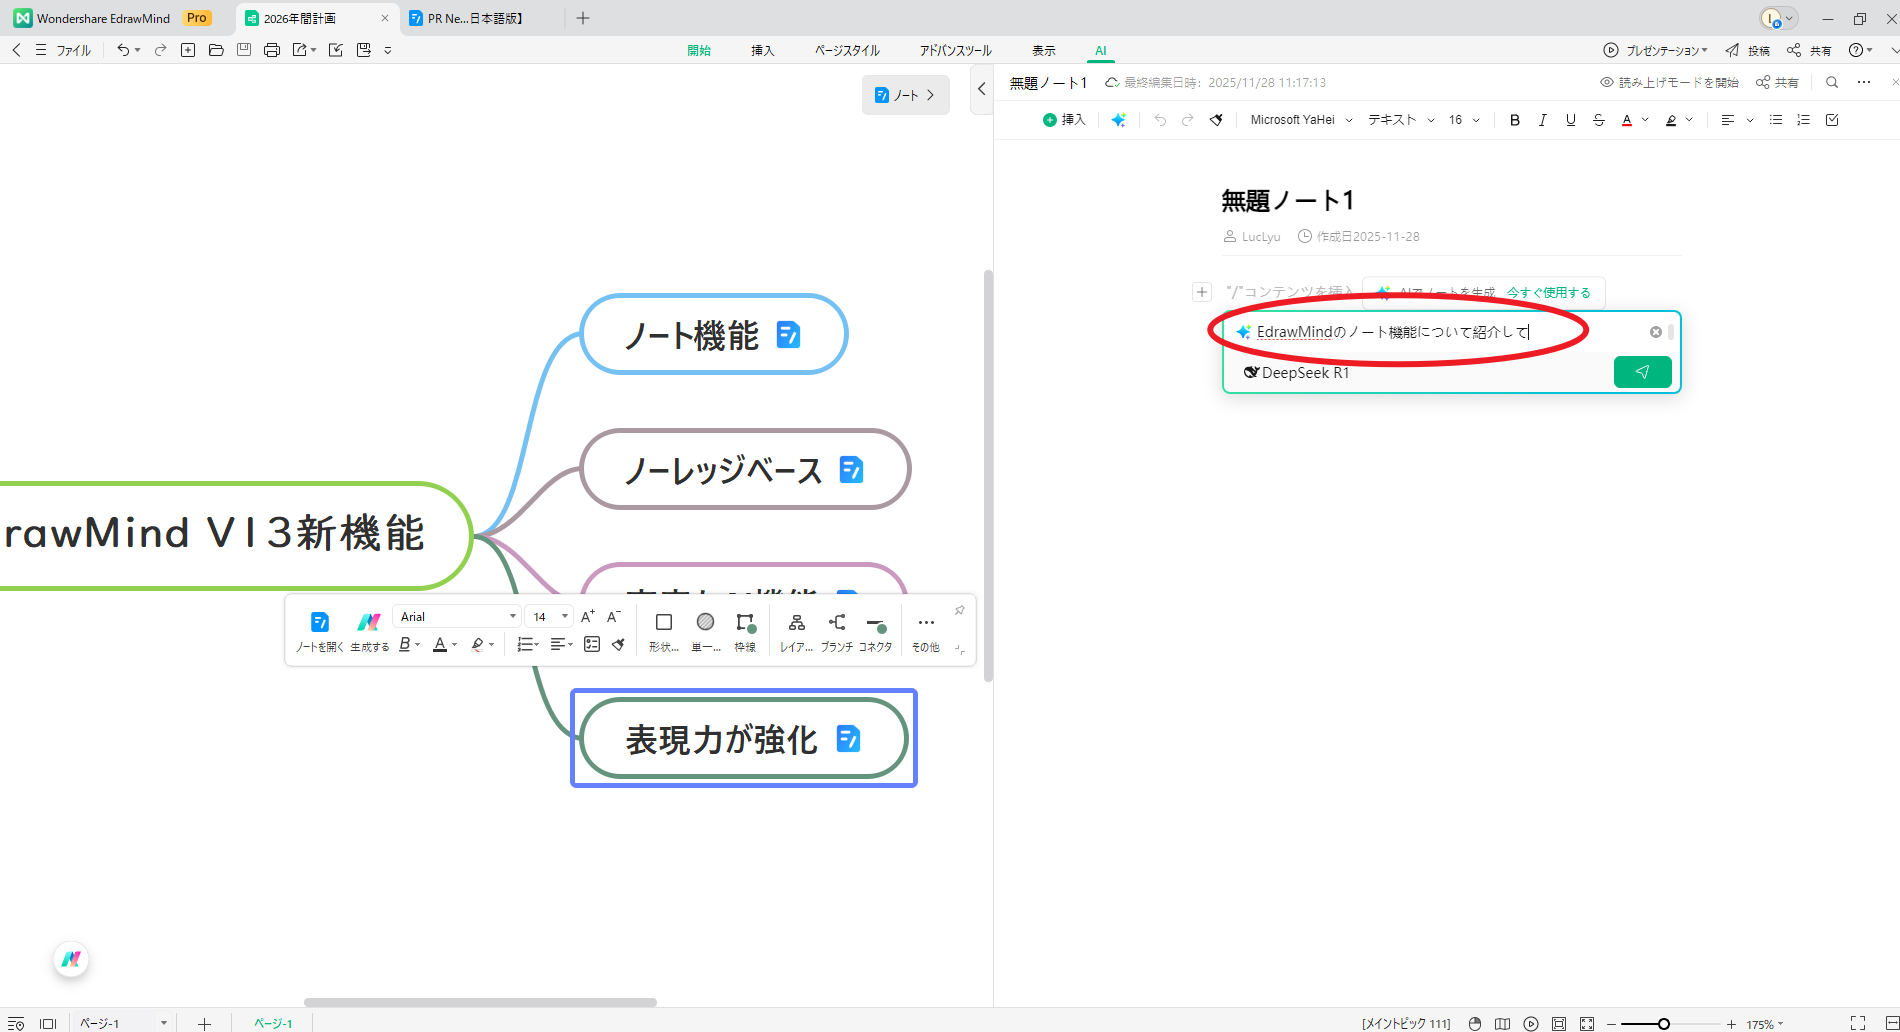Screen dimensions: 1900x1032
Task: Toggle italic formatting in the note editor
Action: point(1543,119)
